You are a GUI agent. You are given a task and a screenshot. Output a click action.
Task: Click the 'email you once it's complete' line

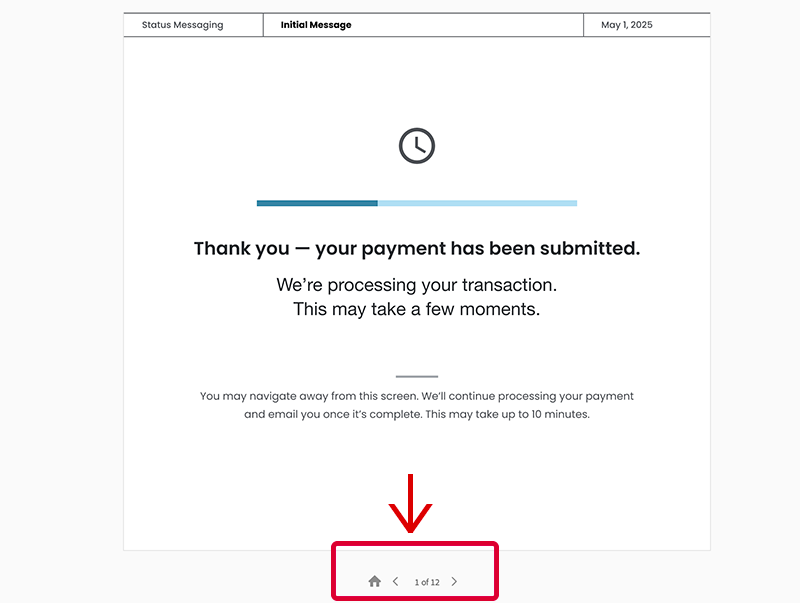point(417,414)
